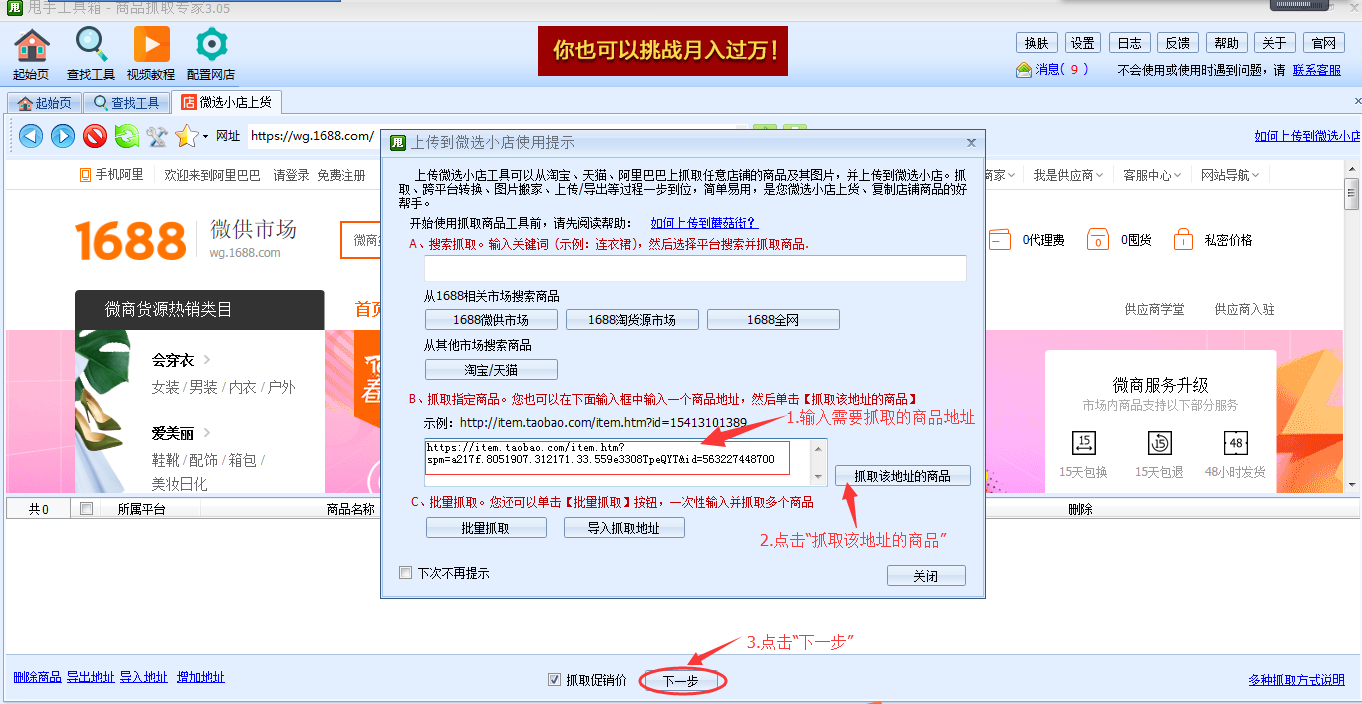Click the 15天包退 badge icon
1362x704 pixels.
pos(1160,443)
